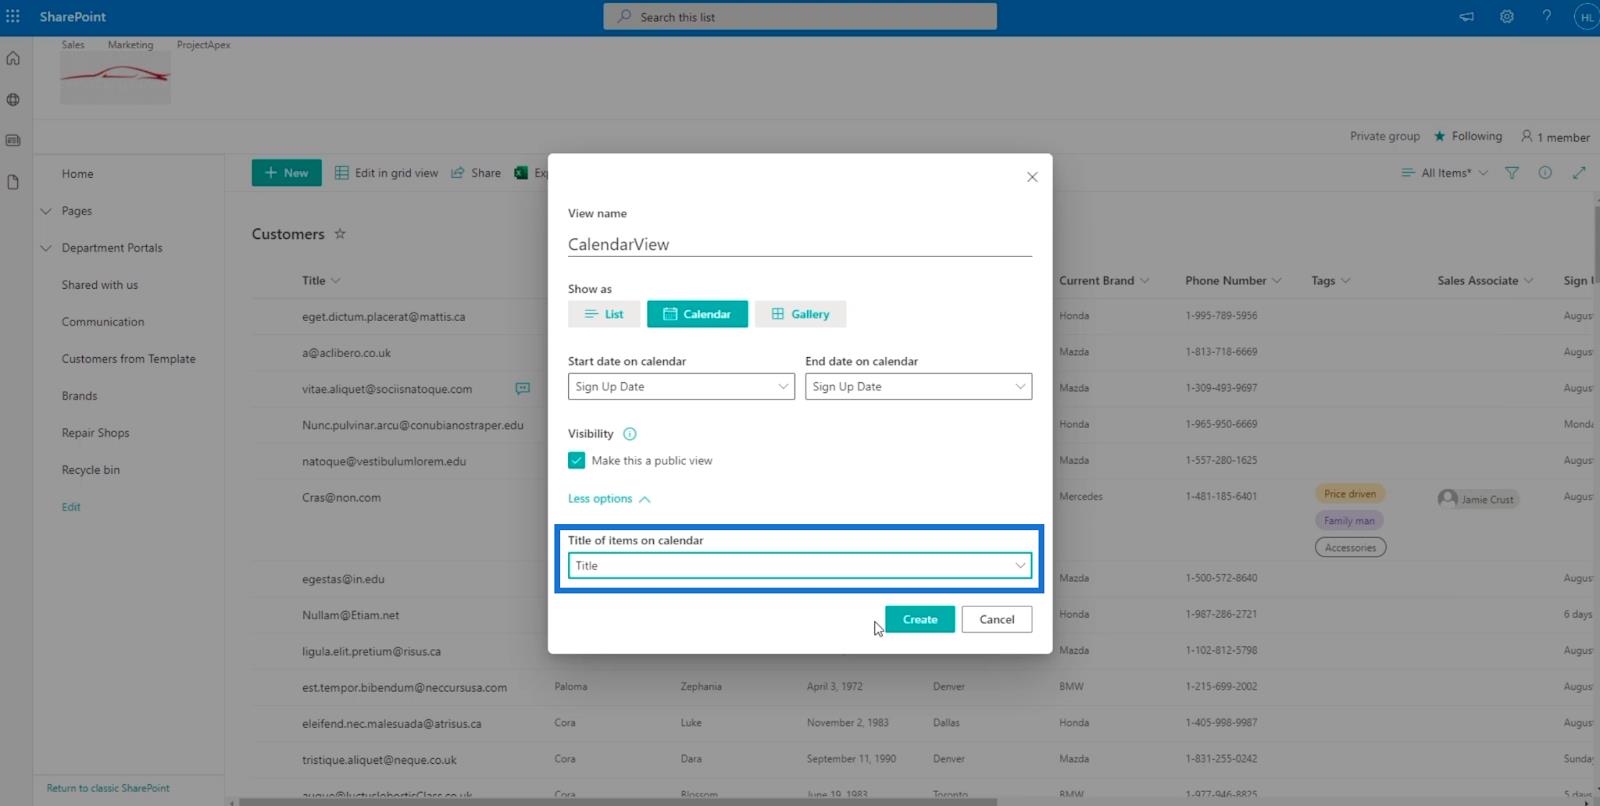Open the Marketing top navigation link

click(131, 45)
